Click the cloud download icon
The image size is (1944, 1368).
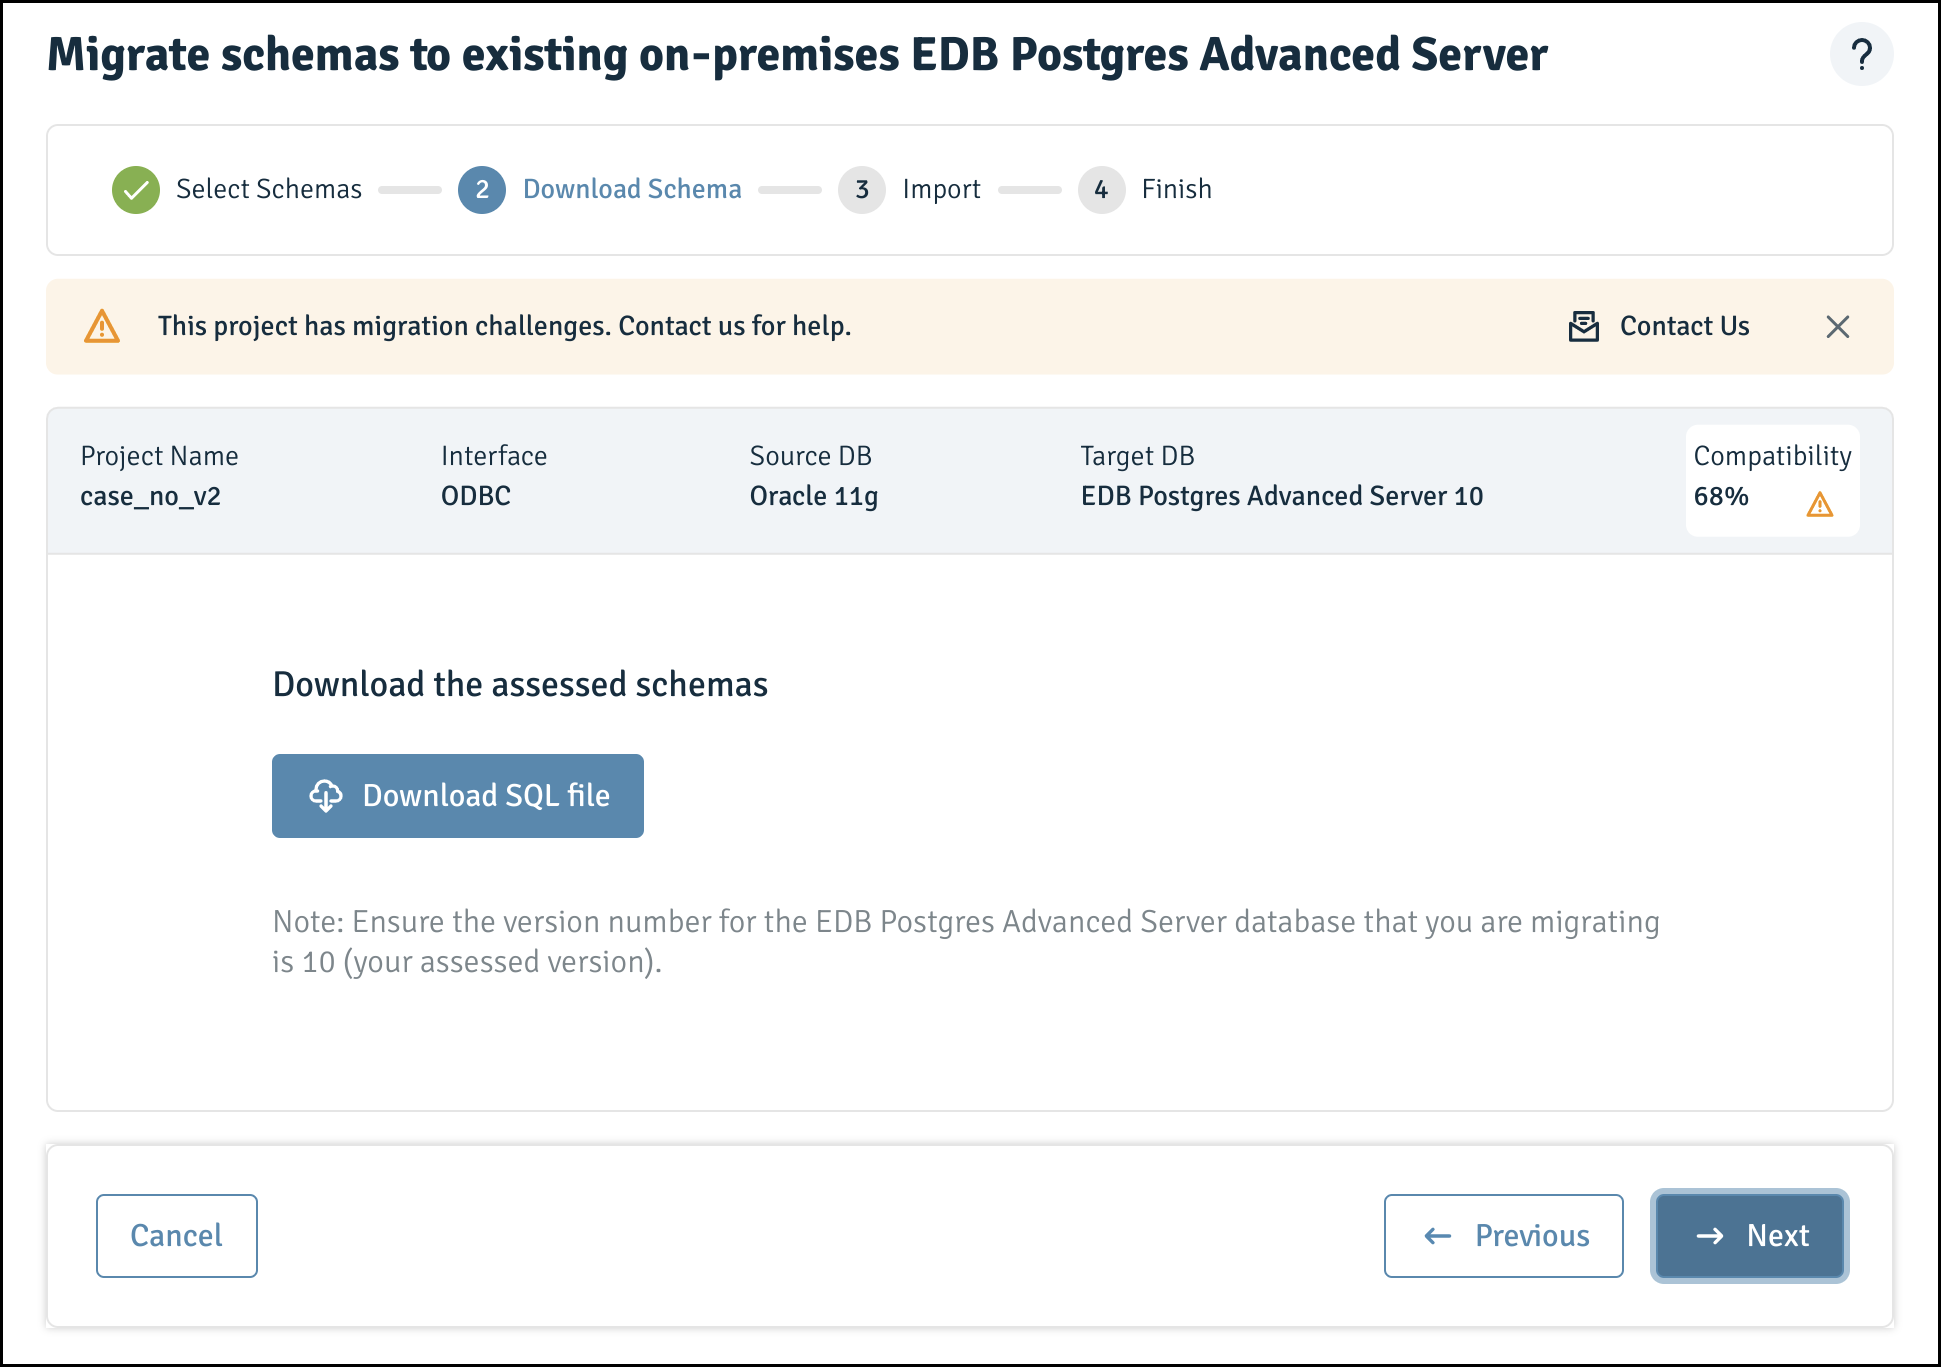click(326, 796)
